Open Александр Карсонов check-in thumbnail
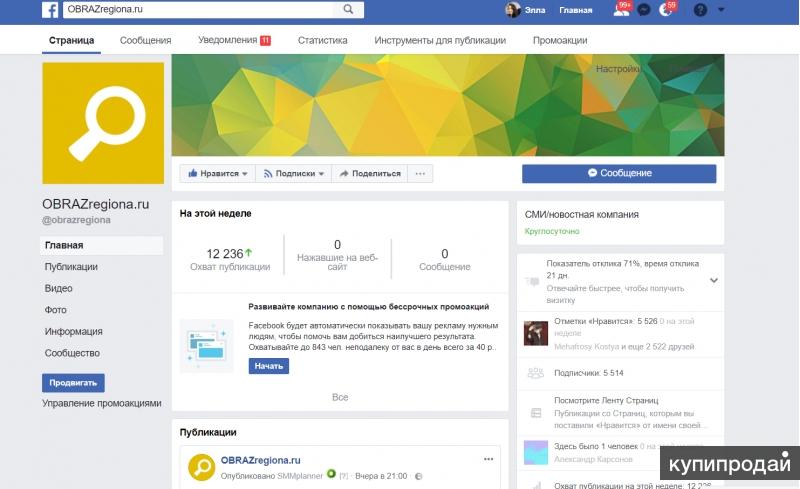 click(x=536, y=453)
